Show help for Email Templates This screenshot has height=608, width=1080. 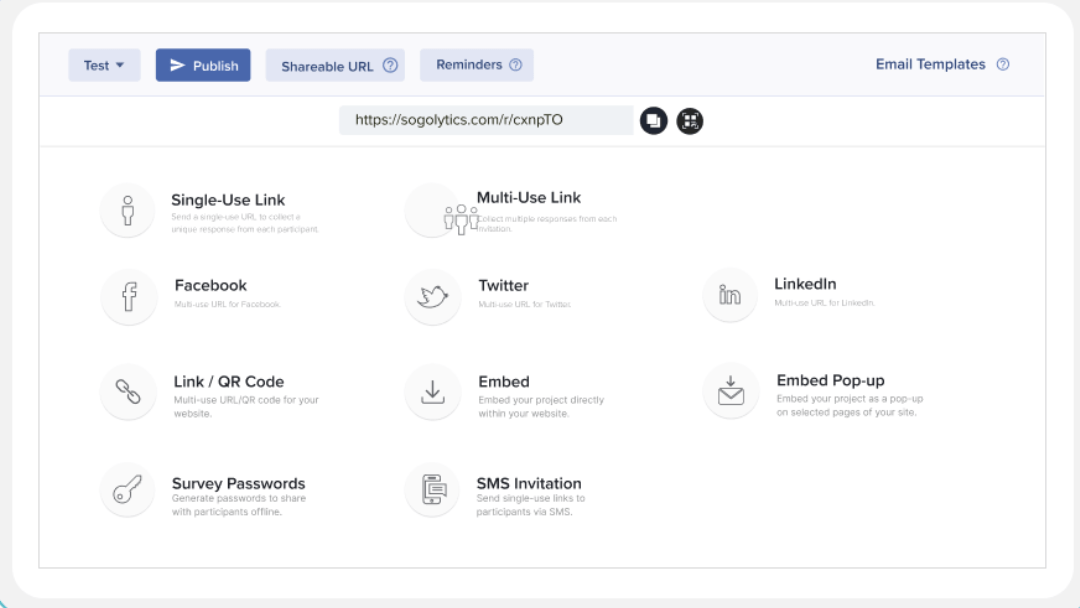tap(1003, 64)
